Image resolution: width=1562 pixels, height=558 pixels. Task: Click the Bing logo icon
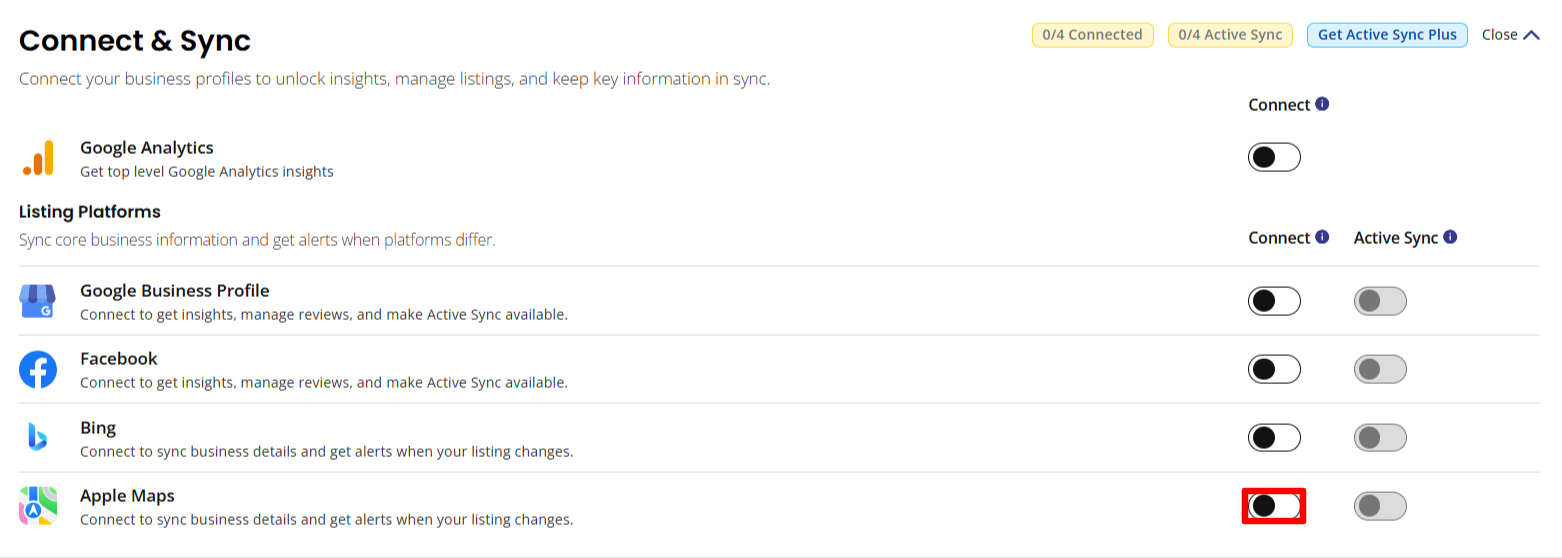coord(38,438)
